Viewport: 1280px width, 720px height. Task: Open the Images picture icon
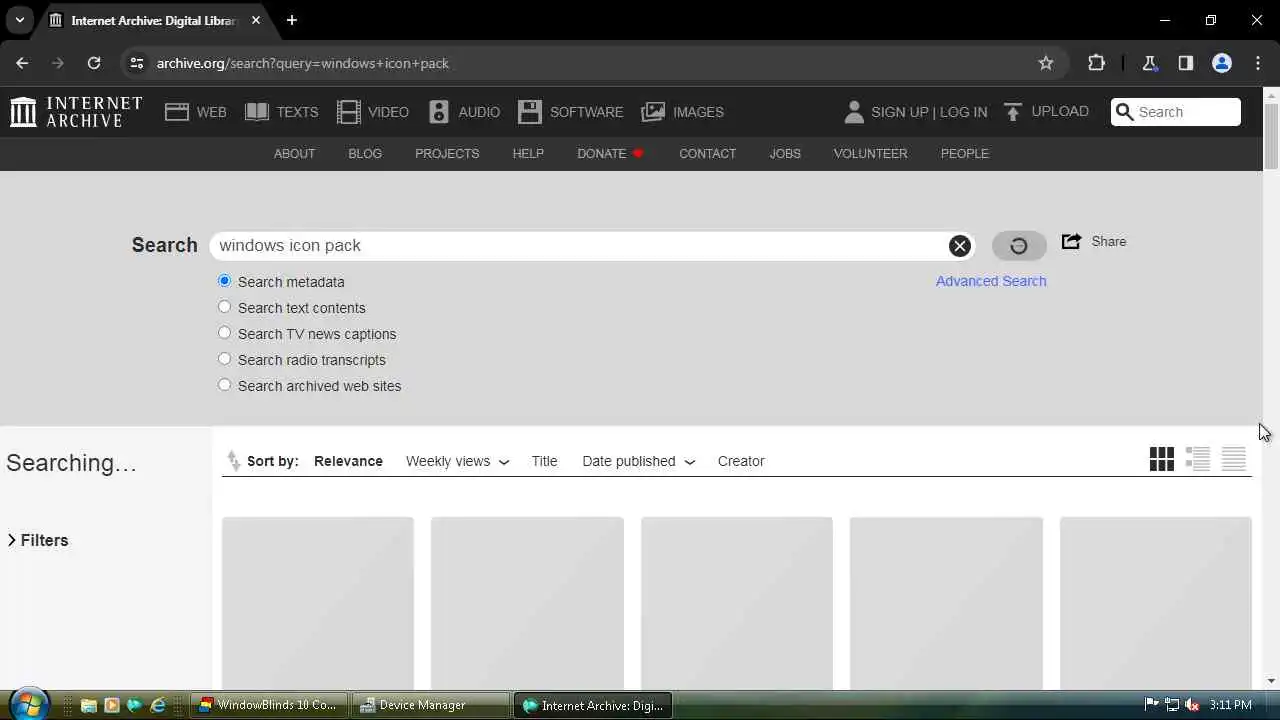coord(653,112)
